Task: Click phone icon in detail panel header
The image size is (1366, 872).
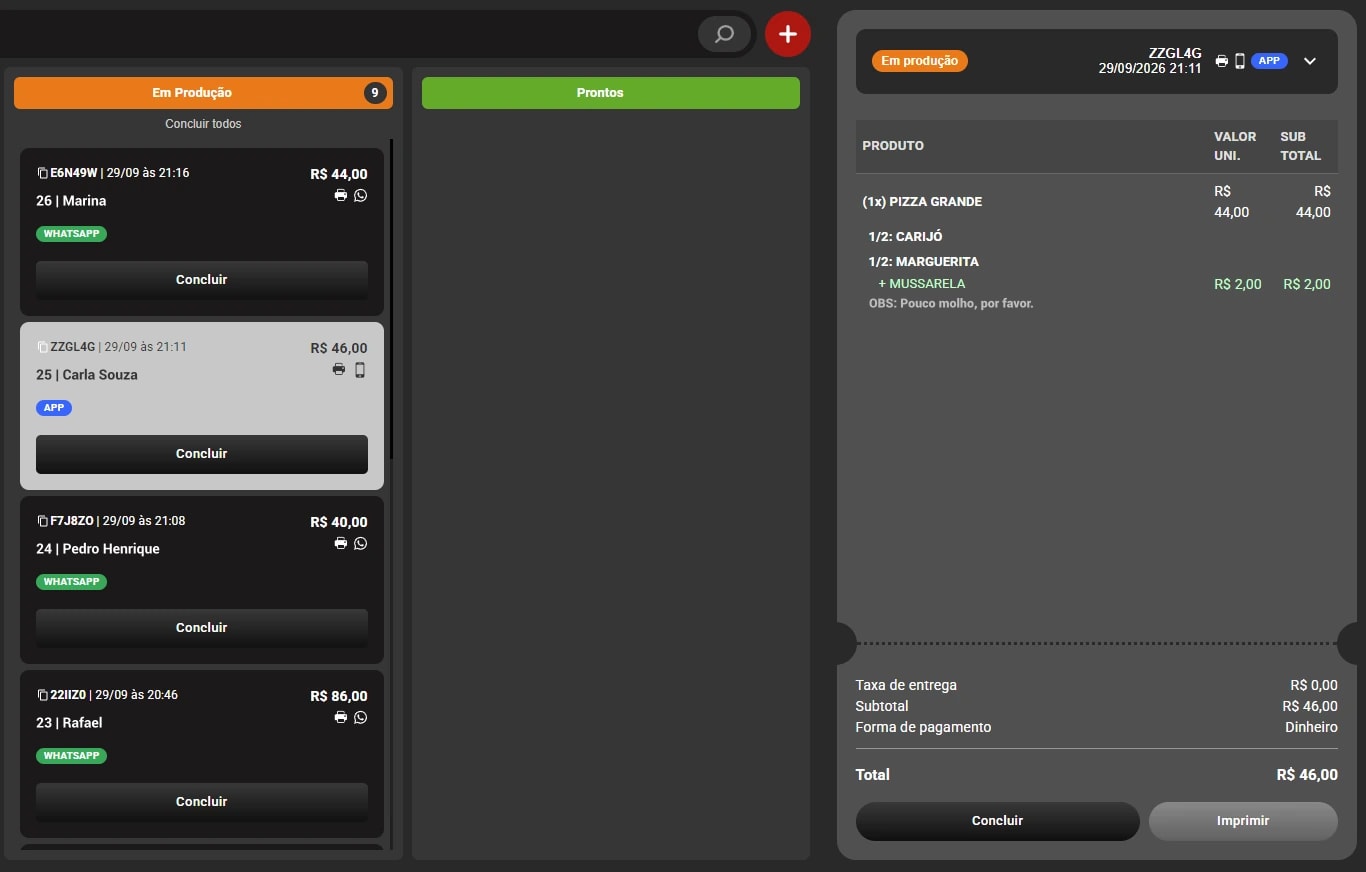Action: pyautogui.click(x=1240, y=61)
